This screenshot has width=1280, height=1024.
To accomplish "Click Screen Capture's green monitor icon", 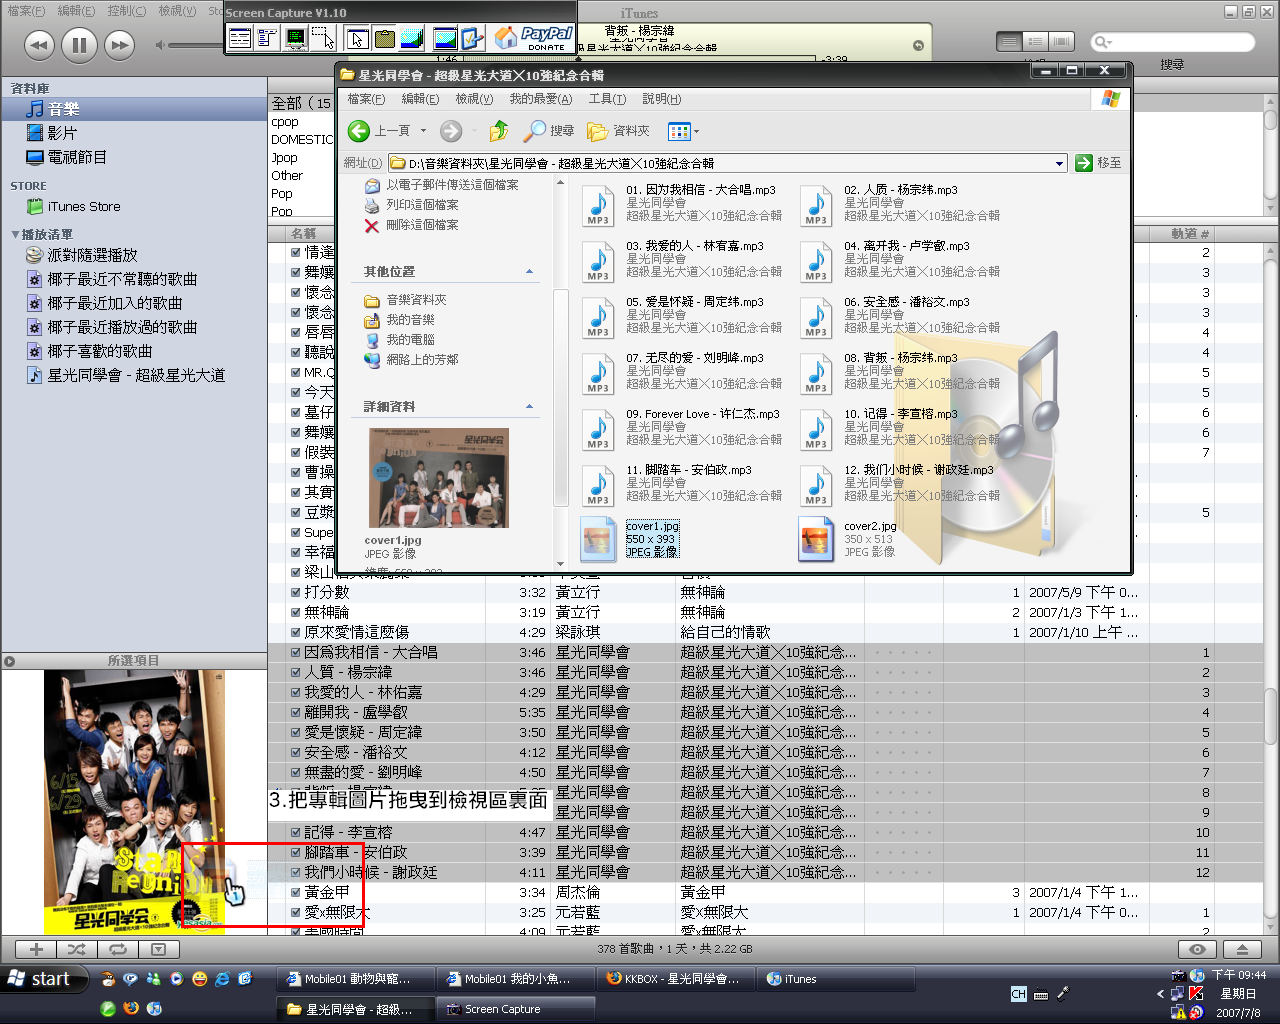I will click(x=296, y=39).
